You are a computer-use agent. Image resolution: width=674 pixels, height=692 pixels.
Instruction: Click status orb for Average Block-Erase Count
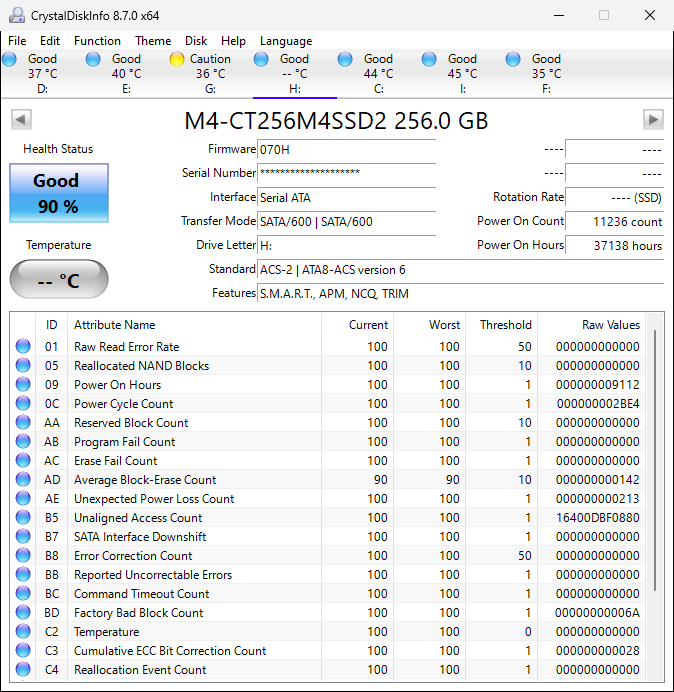pyautogui.click(x=23, y=479)
